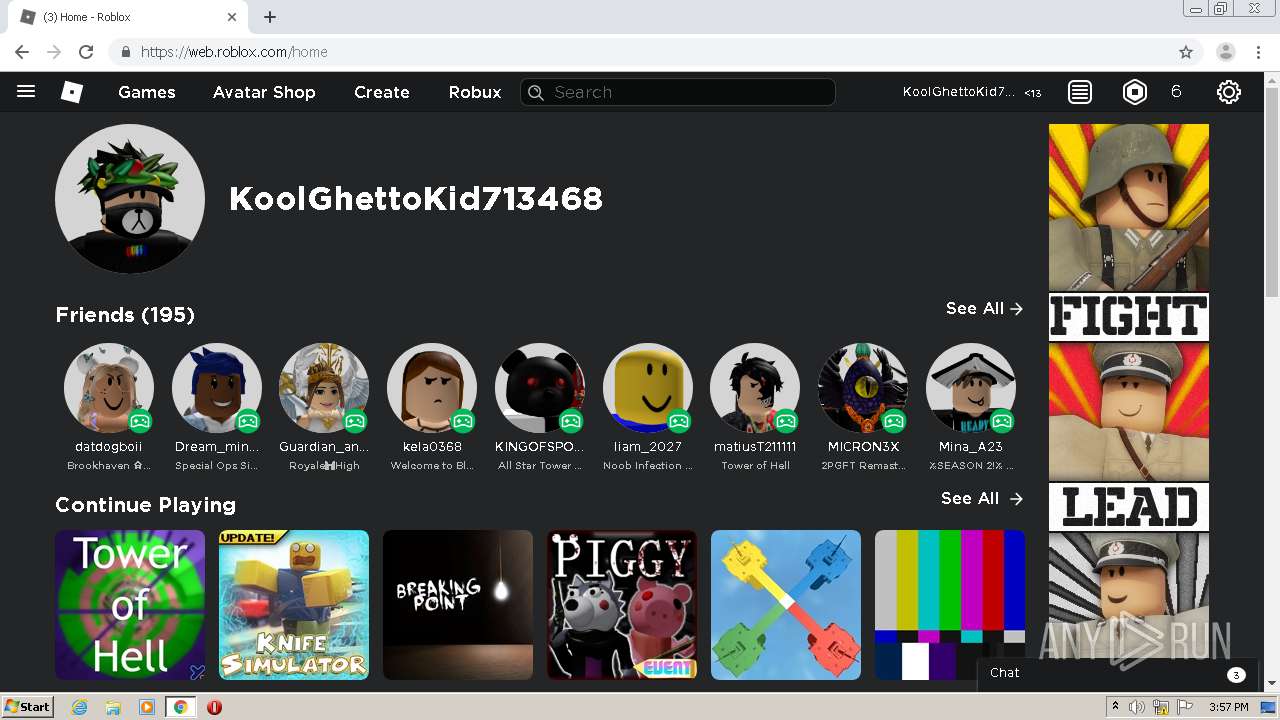This screenshot has height=720, width=1280.
Task: Open friend datdogboii avatar
Action: click(109, 388)
